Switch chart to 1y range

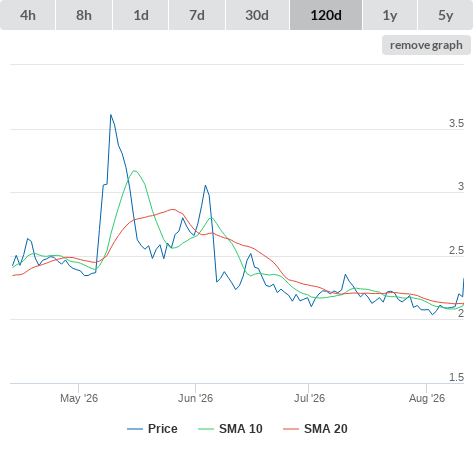390,15
